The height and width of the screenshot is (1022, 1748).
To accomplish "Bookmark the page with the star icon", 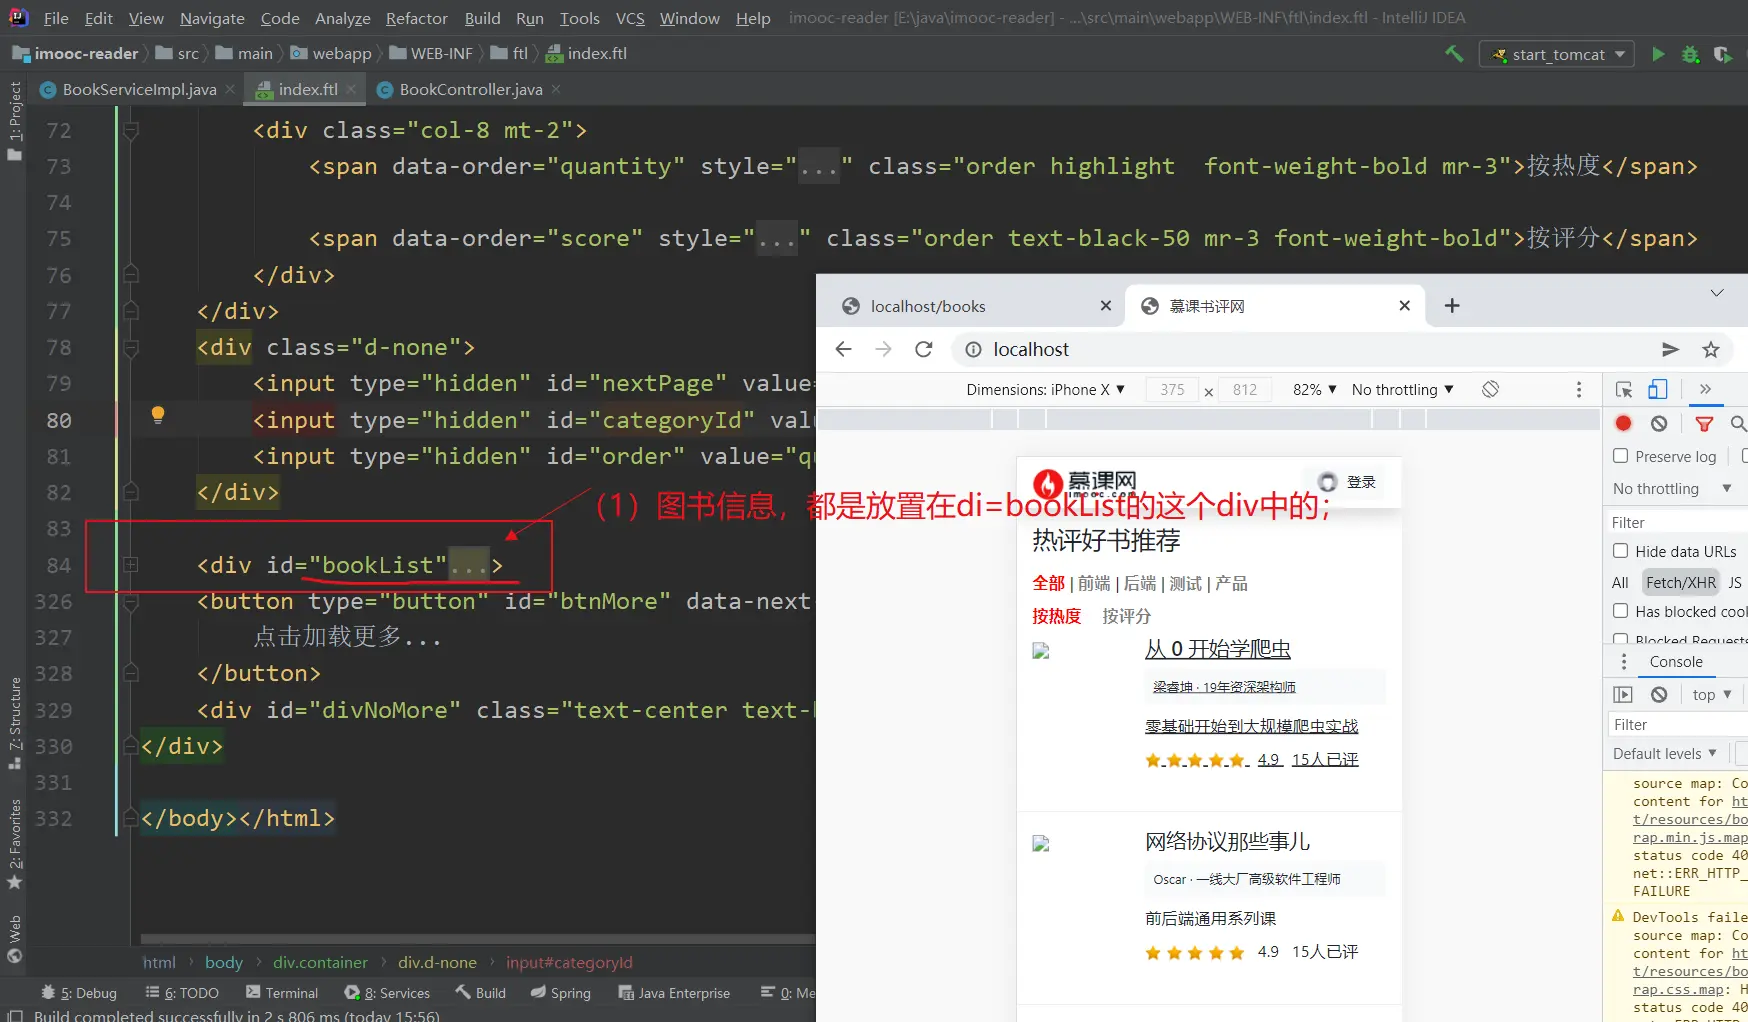I will tap(1711, 349).
